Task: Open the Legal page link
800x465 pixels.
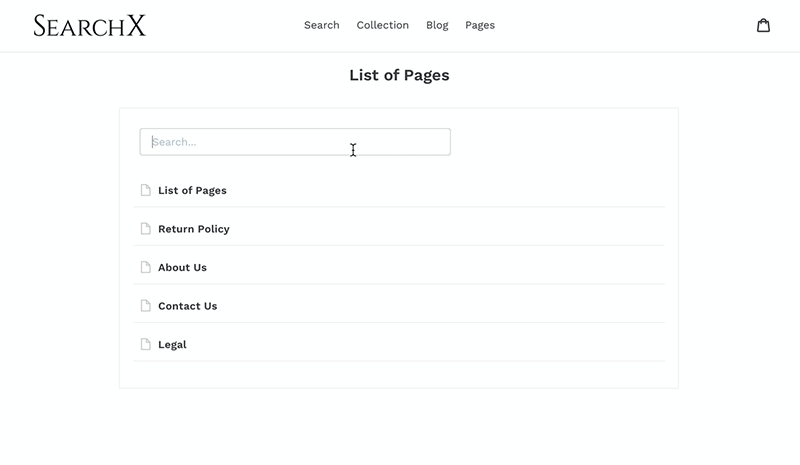Action: coord(172,344)
